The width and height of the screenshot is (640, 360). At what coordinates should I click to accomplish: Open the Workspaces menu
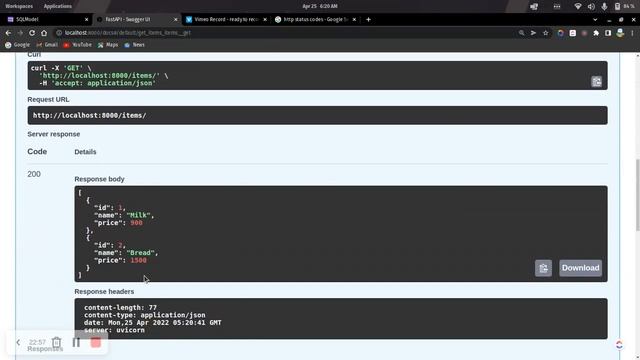coord(19,6)
